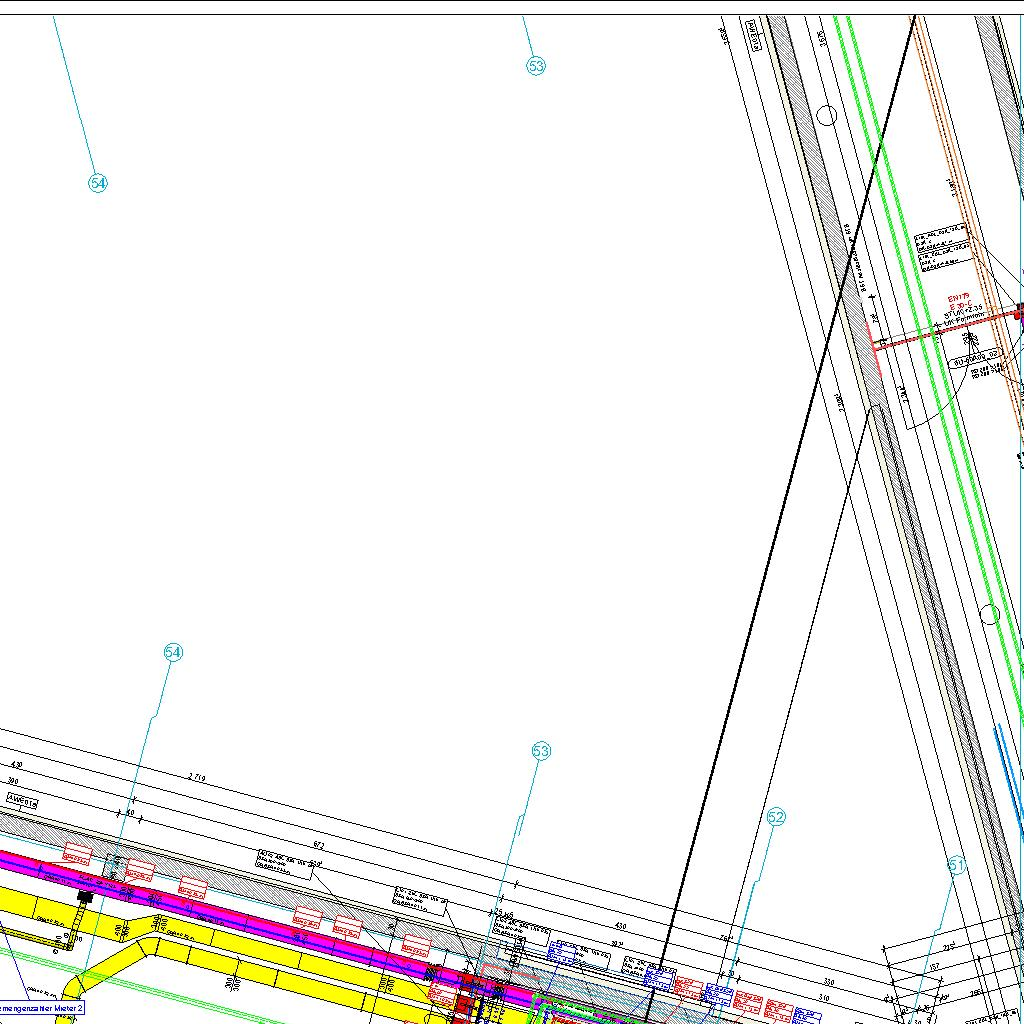Click the 310 dimension text
The image size is (1024, 1024).
[x=824, y=998]
